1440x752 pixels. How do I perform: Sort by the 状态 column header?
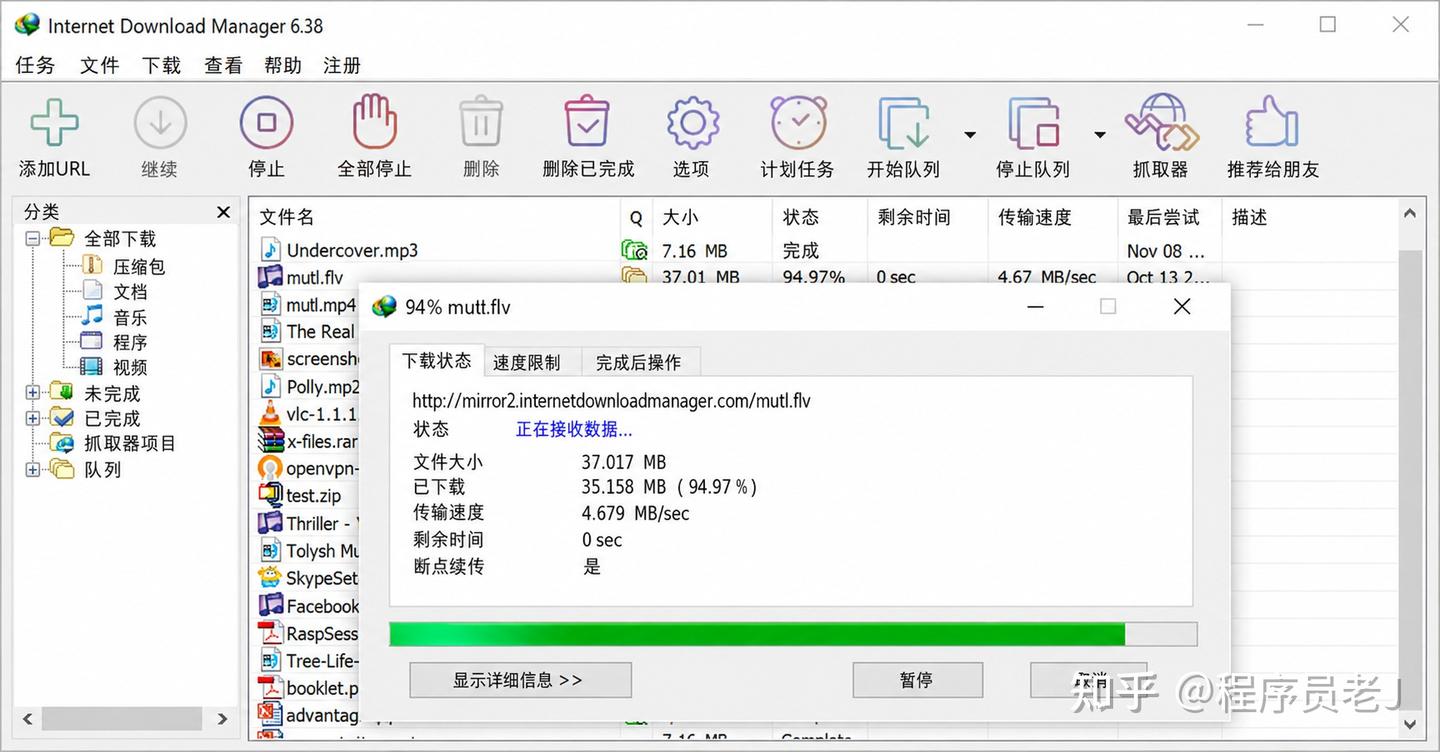click(819, 217)
